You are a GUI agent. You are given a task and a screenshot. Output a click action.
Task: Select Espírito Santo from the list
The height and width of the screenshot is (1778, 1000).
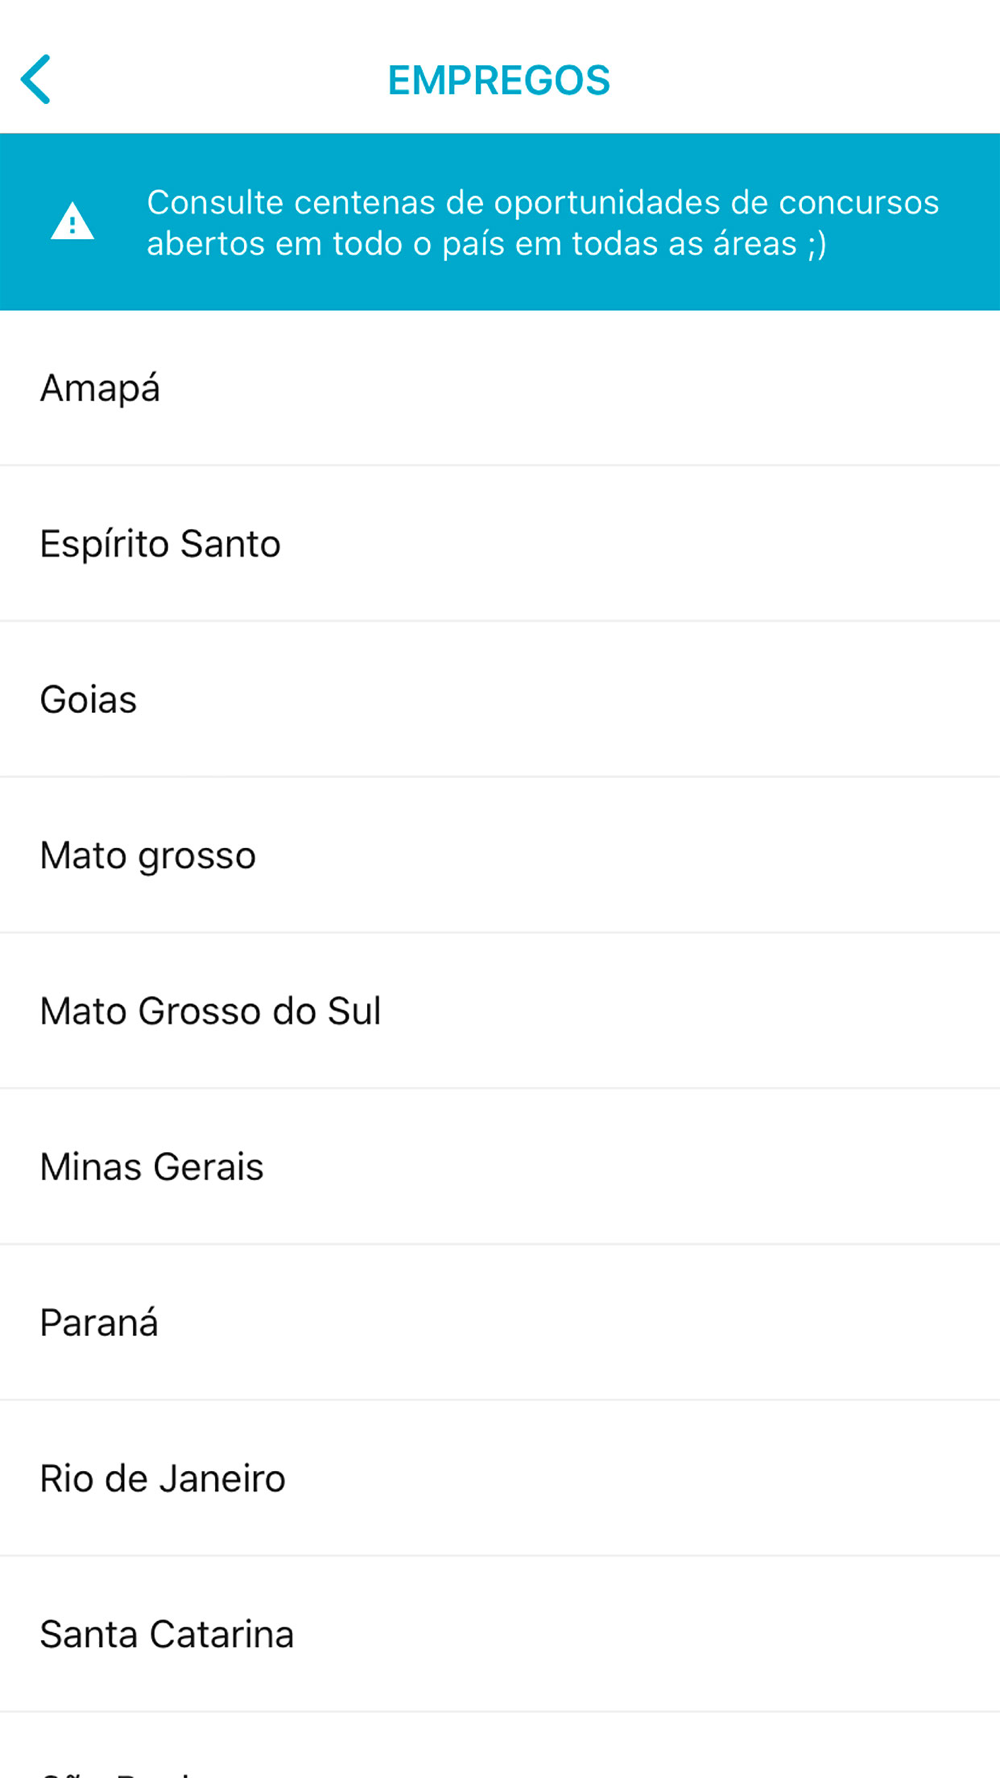pos(500,544)
